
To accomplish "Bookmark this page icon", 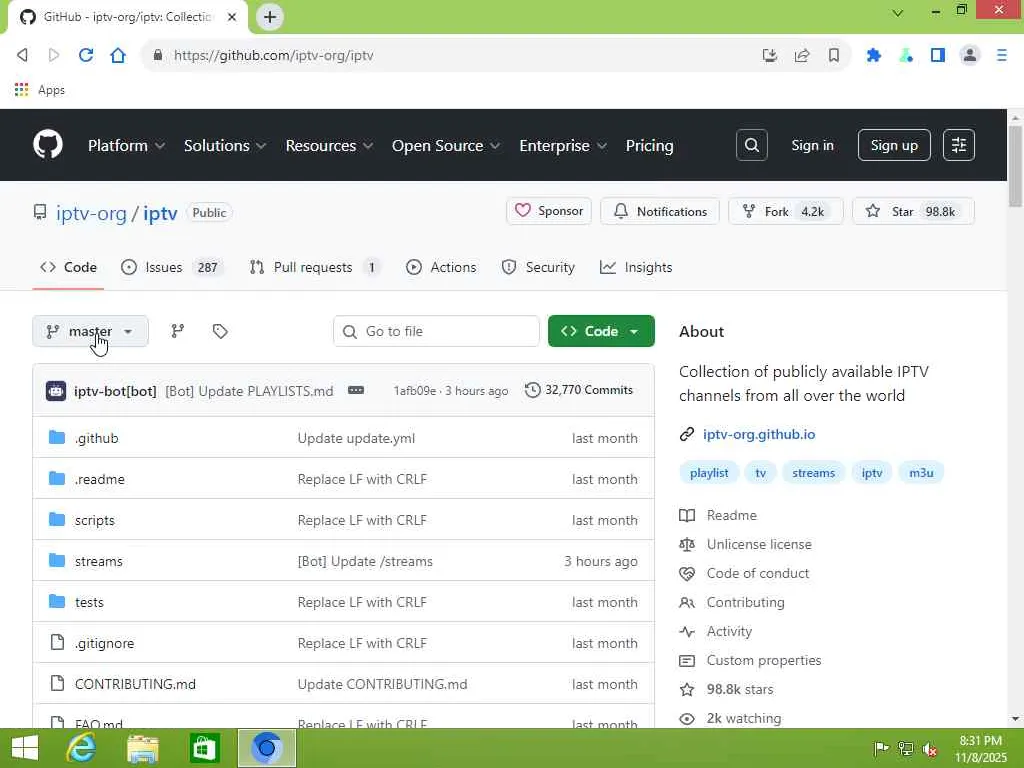I will coord(834,56).
